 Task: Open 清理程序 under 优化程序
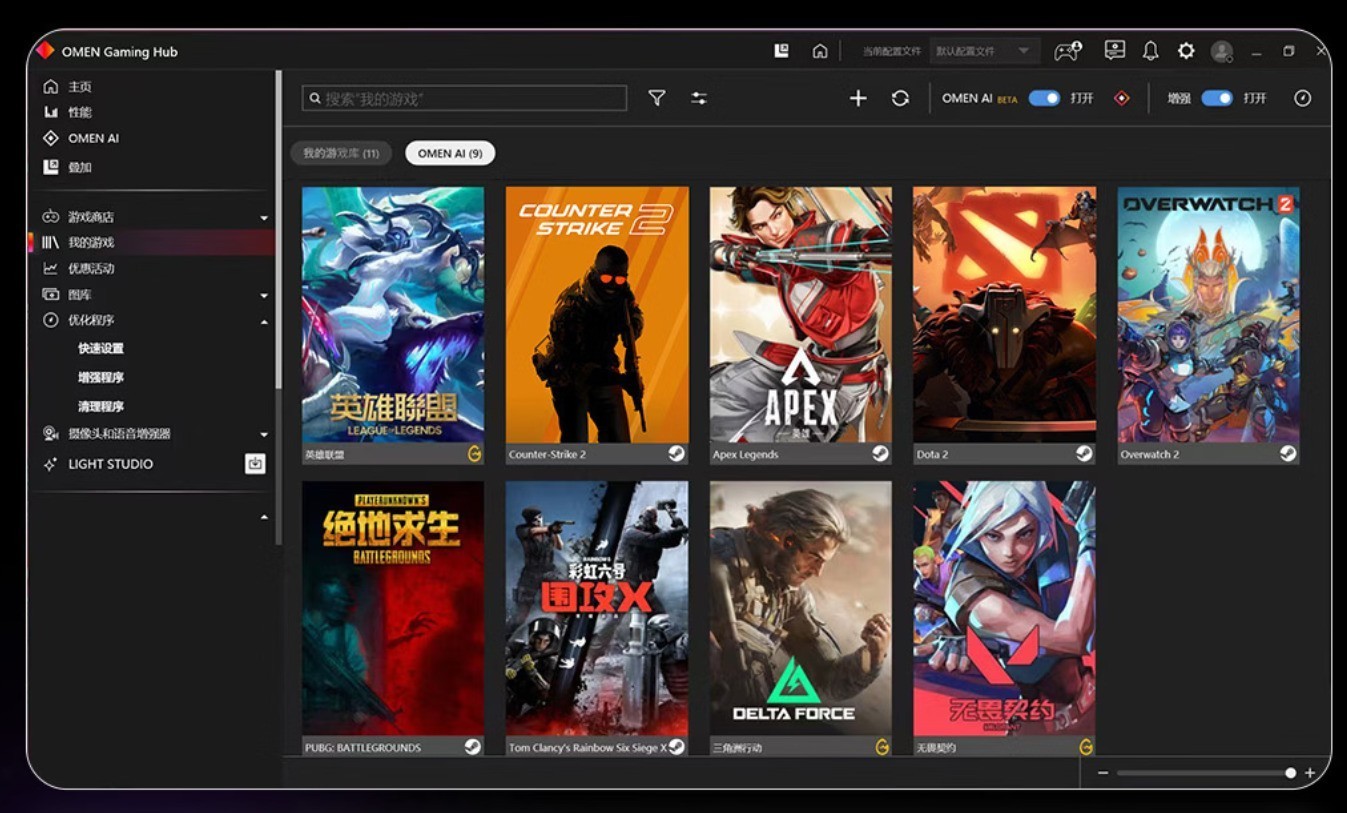pos(101,406)
